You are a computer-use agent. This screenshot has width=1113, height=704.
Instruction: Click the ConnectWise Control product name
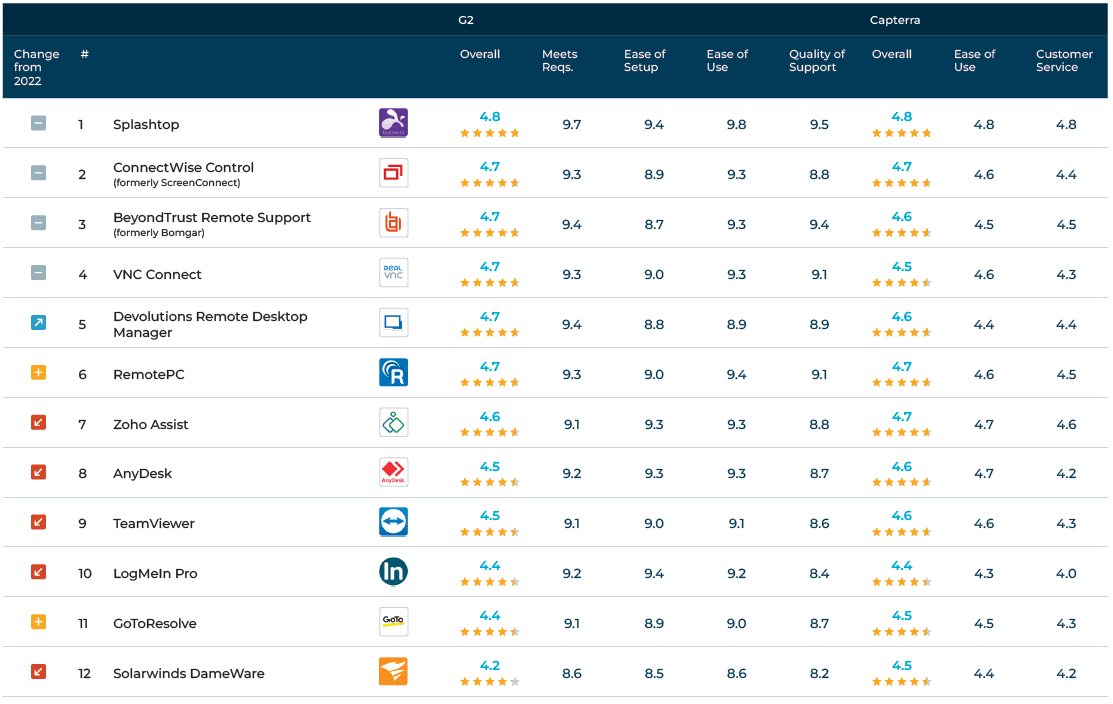point(183,167)
